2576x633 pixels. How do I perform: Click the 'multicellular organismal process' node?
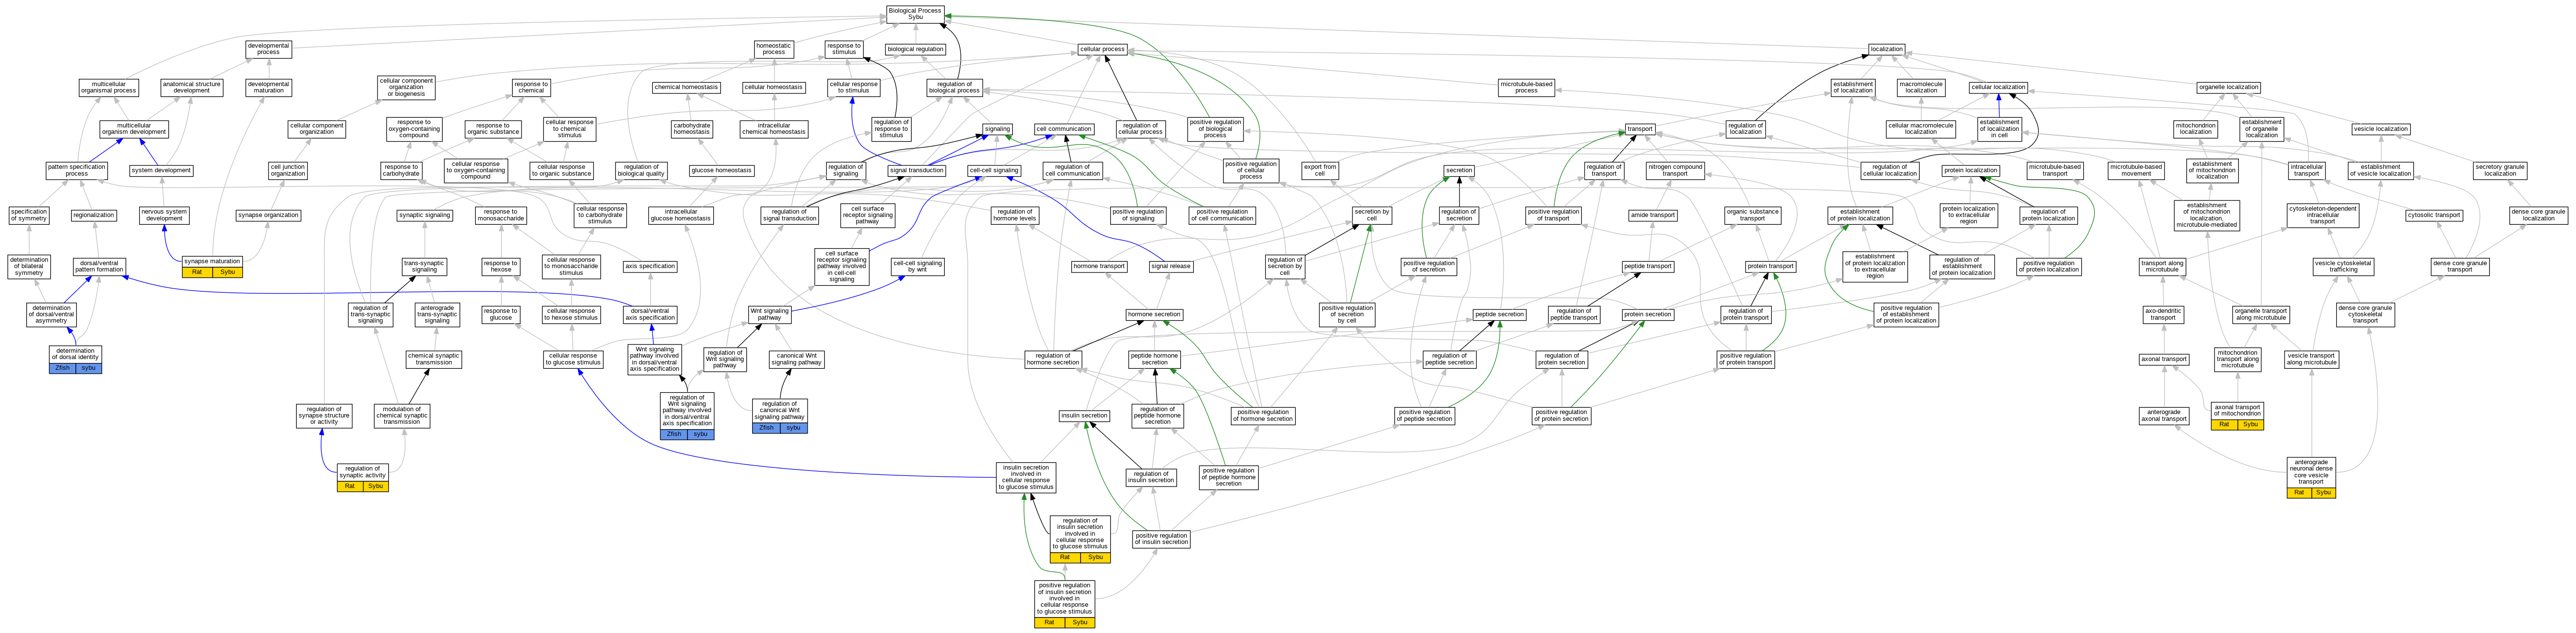click(x=109, y=88)
